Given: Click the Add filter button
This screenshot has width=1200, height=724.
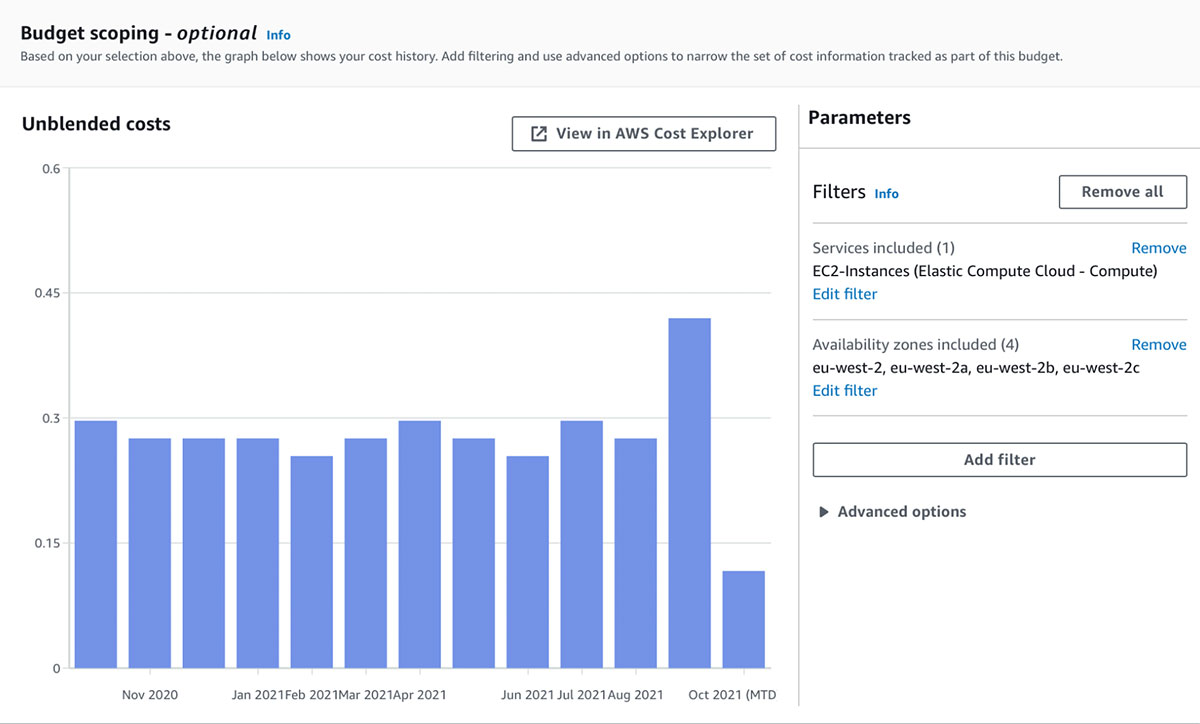Looking at the screenshot, I should point(999,460).
